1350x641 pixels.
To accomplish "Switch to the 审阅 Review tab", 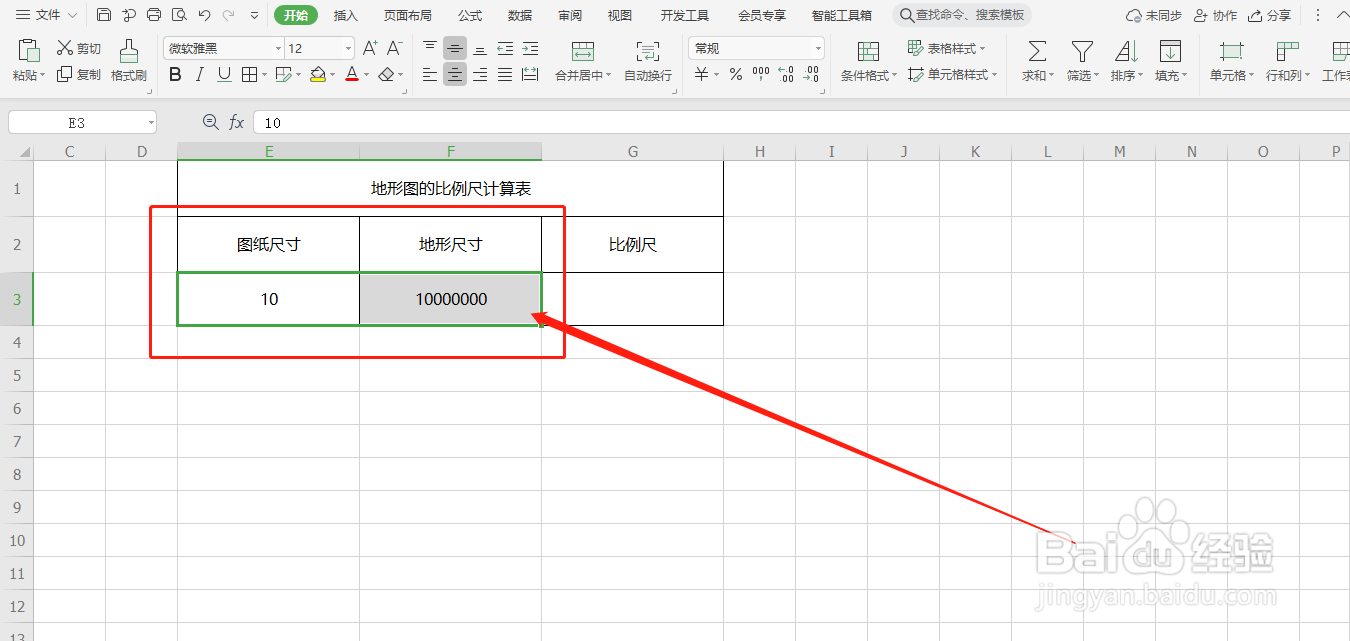I will [570, 15].
